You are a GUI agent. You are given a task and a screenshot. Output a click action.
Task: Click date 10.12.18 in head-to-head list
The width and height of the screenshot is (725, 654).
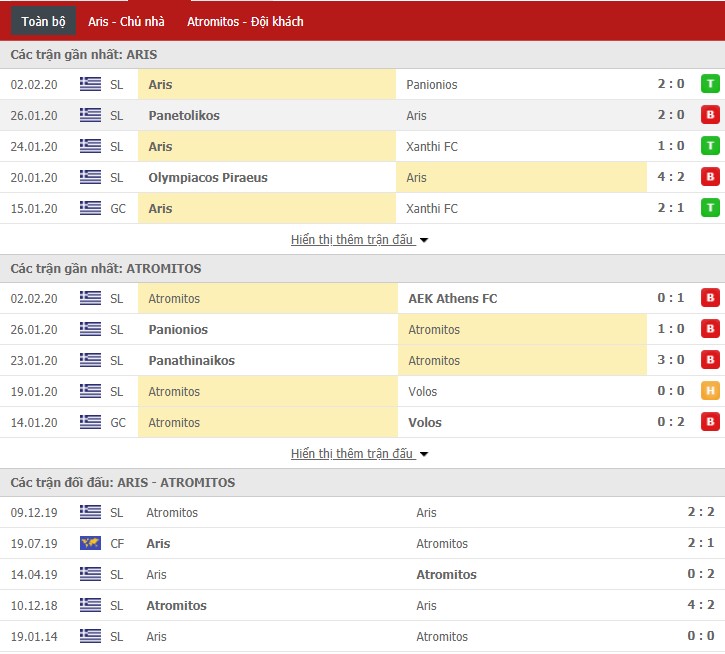point(34,605)
